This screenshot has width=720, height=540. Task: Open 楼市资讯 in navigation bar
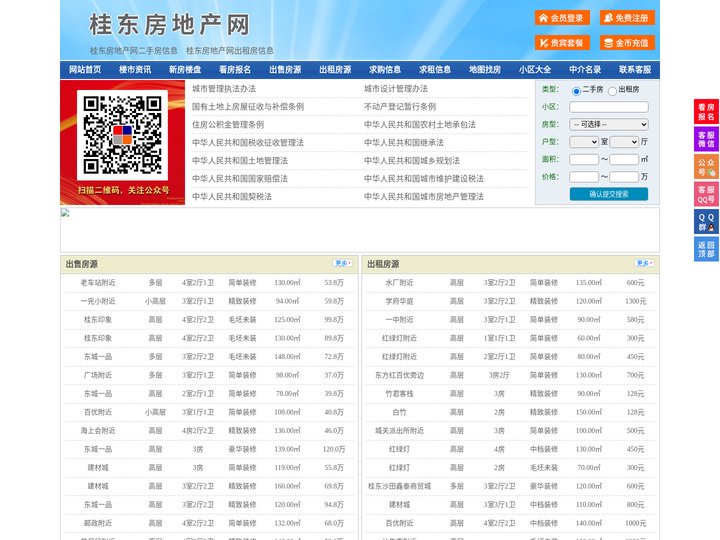135,69
